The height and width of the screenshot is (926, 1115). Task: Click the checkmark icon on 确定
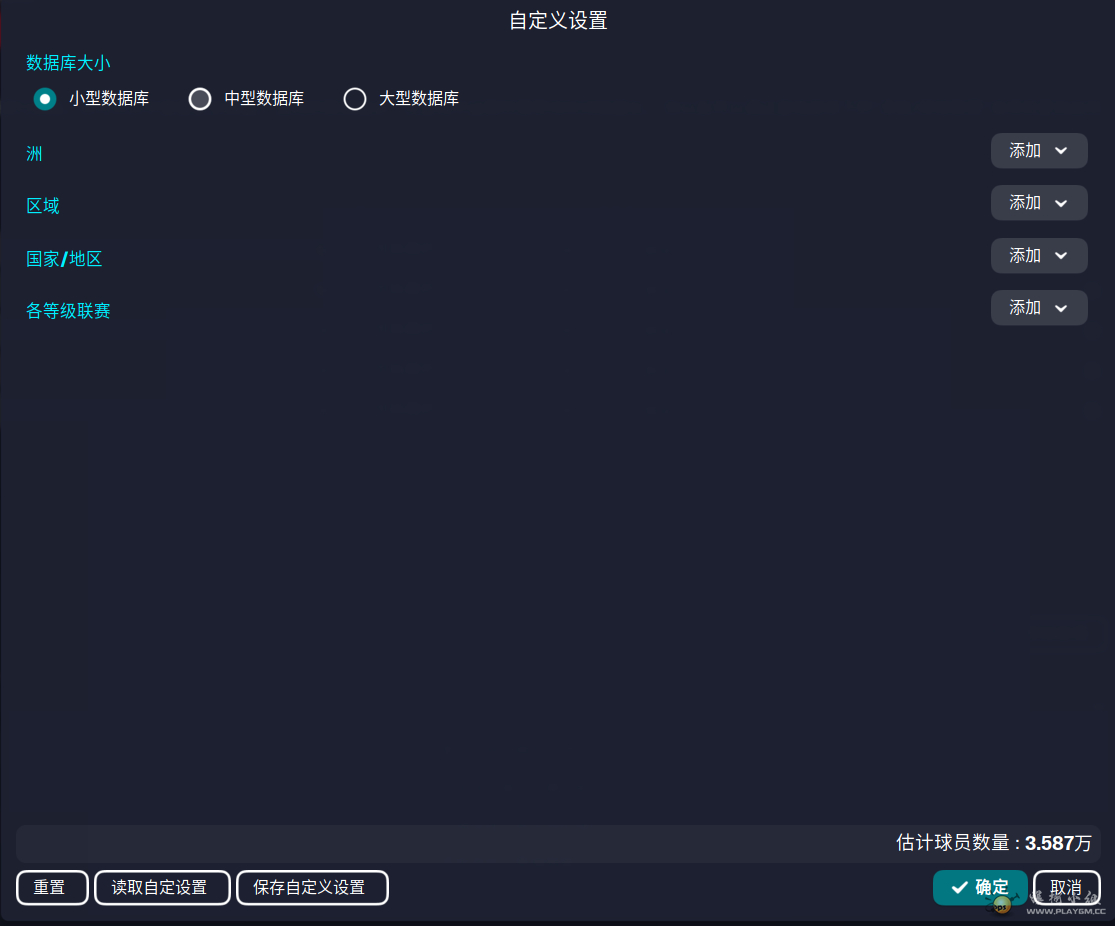point(959,888)
